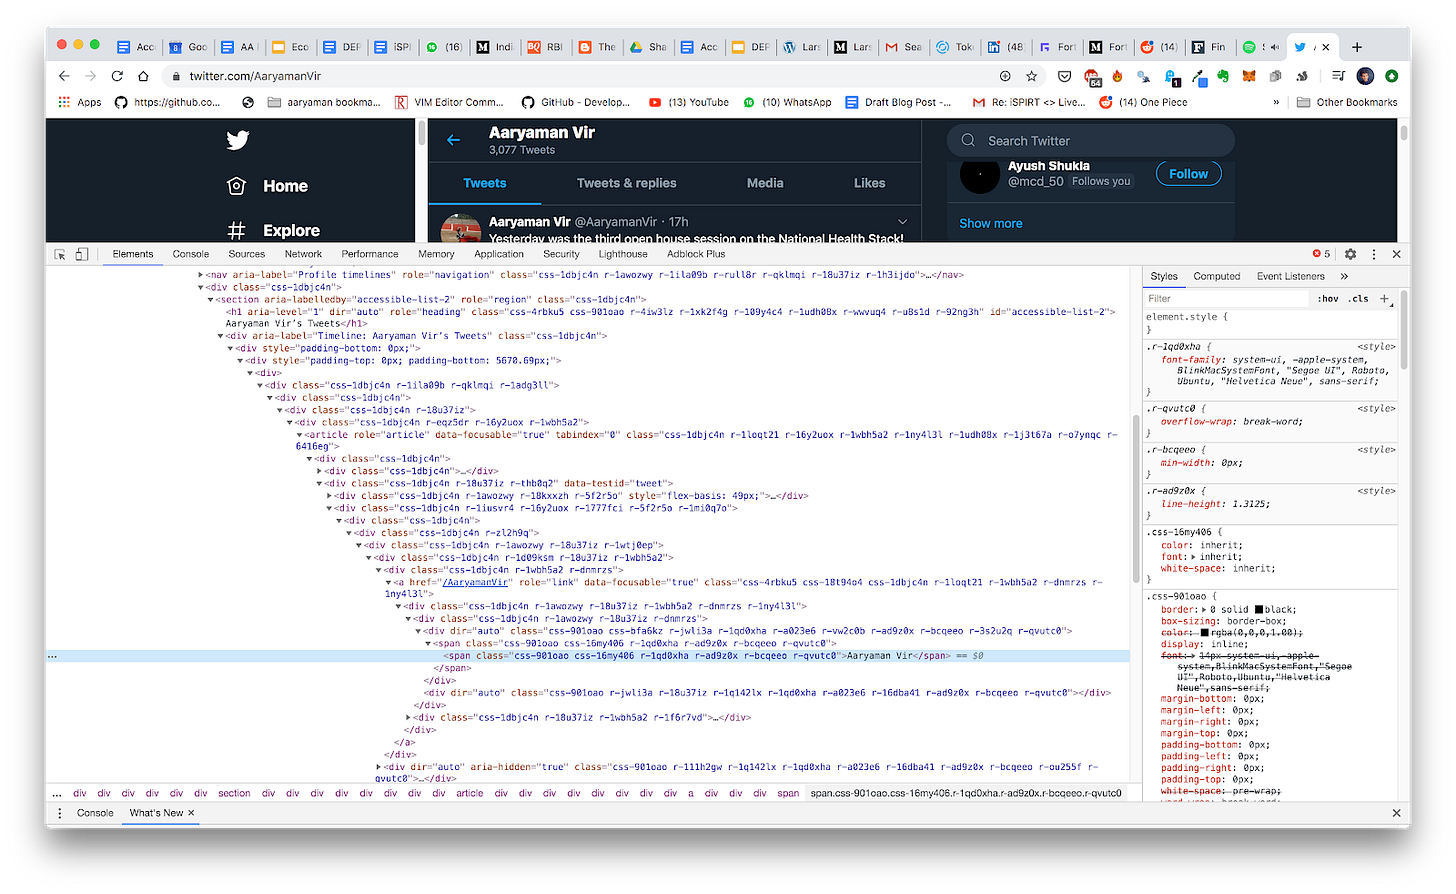Open DevTools settings gear
The width and height of the screenshot is (1456, 894).
coord(1350,254)
